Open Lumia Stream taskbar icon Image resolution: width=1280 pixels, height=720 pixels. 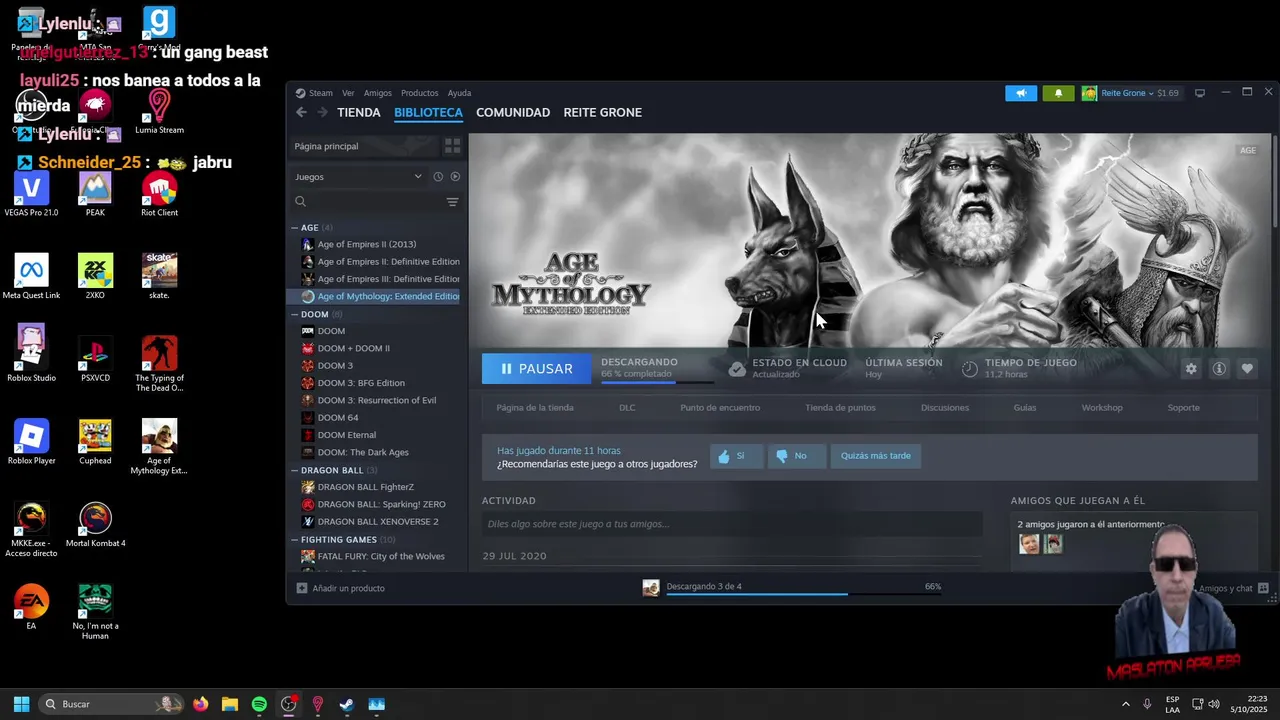click(318, 704)
